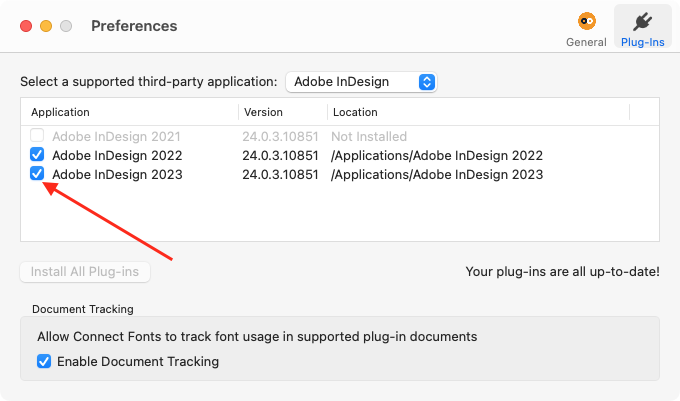The height and width of the screenshot is (401, 680).
Task: Click the green zoom window button
Action: click(x=66, y=26)
